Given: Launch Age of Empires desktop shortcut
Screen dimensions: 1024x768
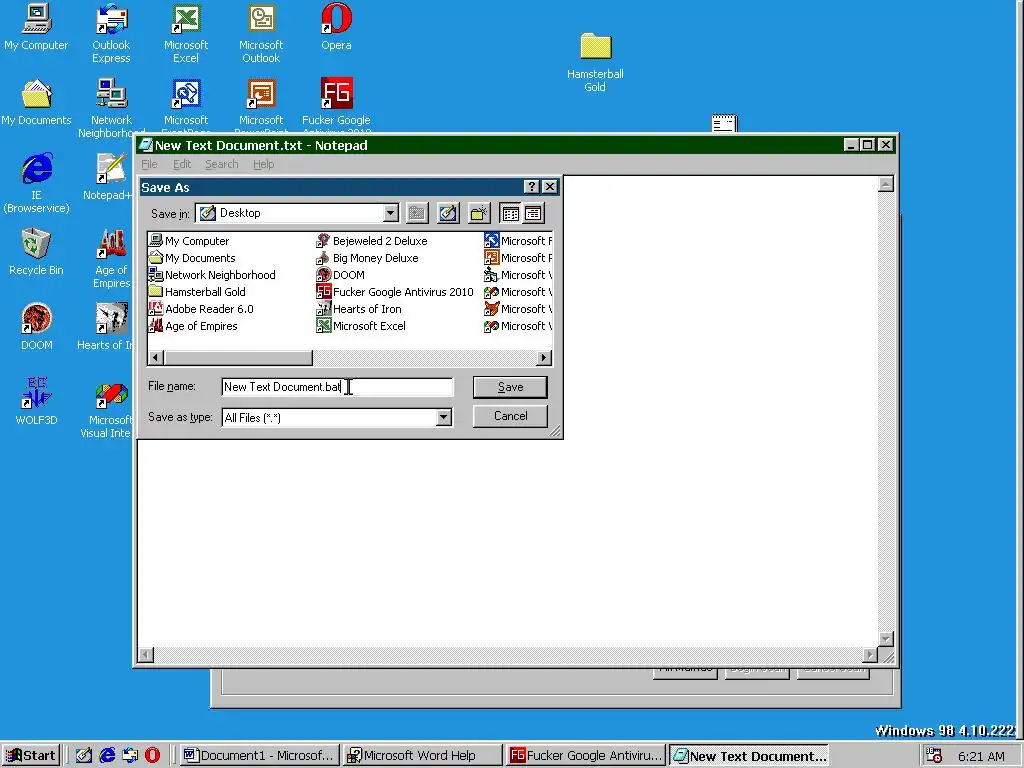Looking at the screenshot, I should tap(111, 258).
